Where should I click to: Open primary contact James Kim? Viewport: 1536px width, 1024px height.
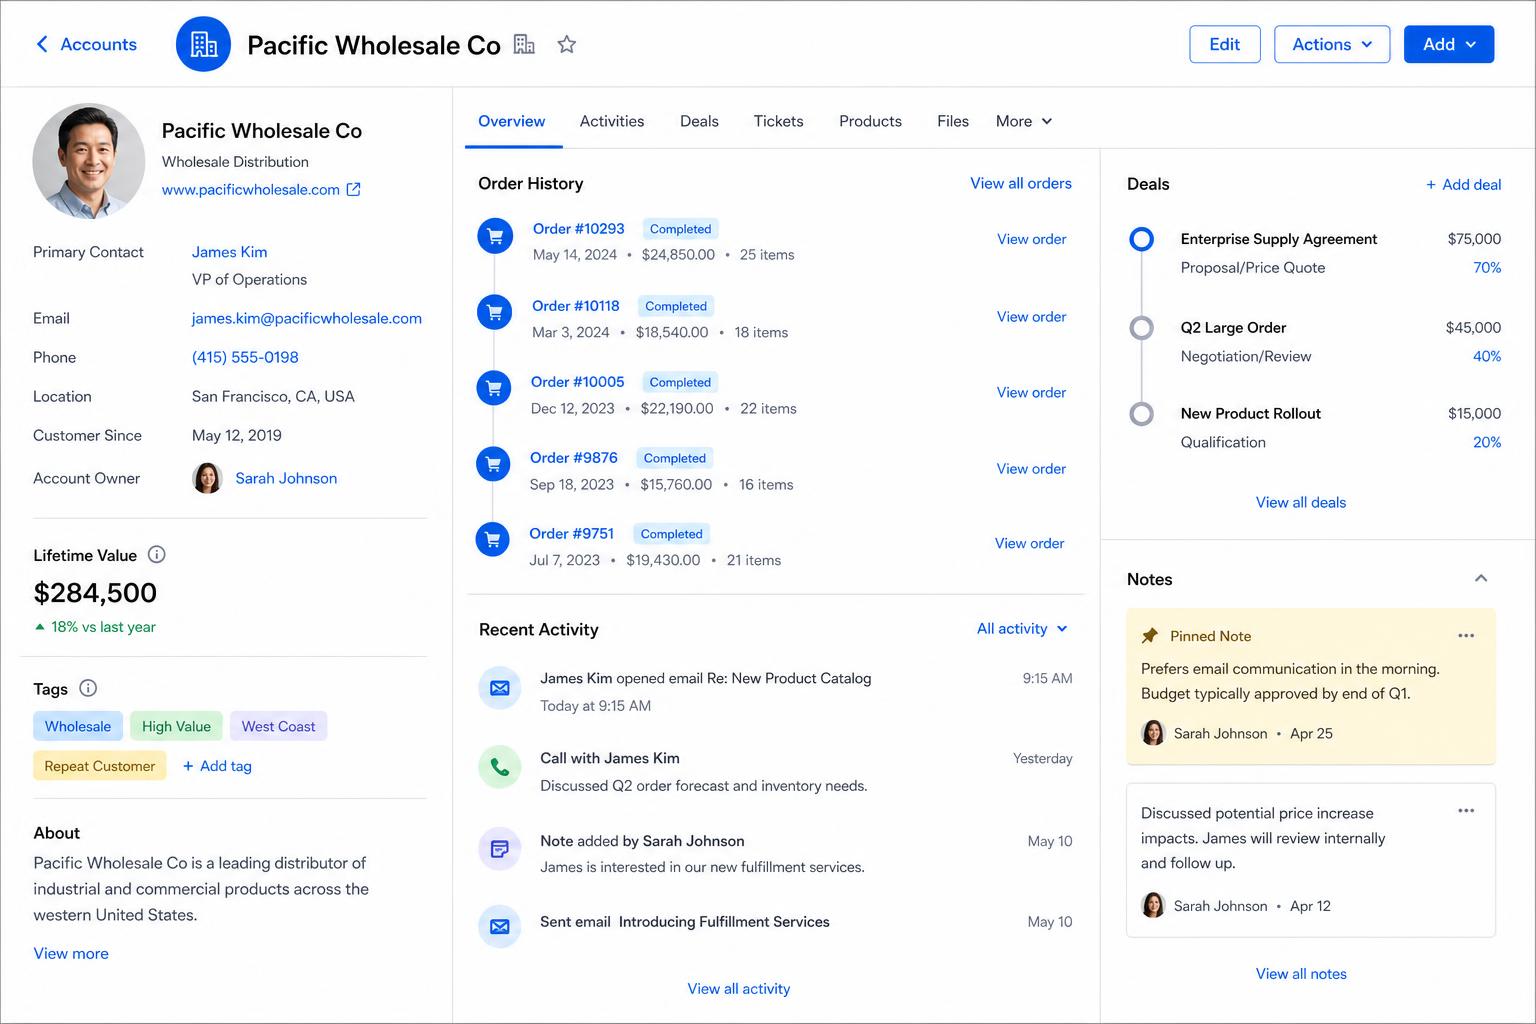point(229,252)
